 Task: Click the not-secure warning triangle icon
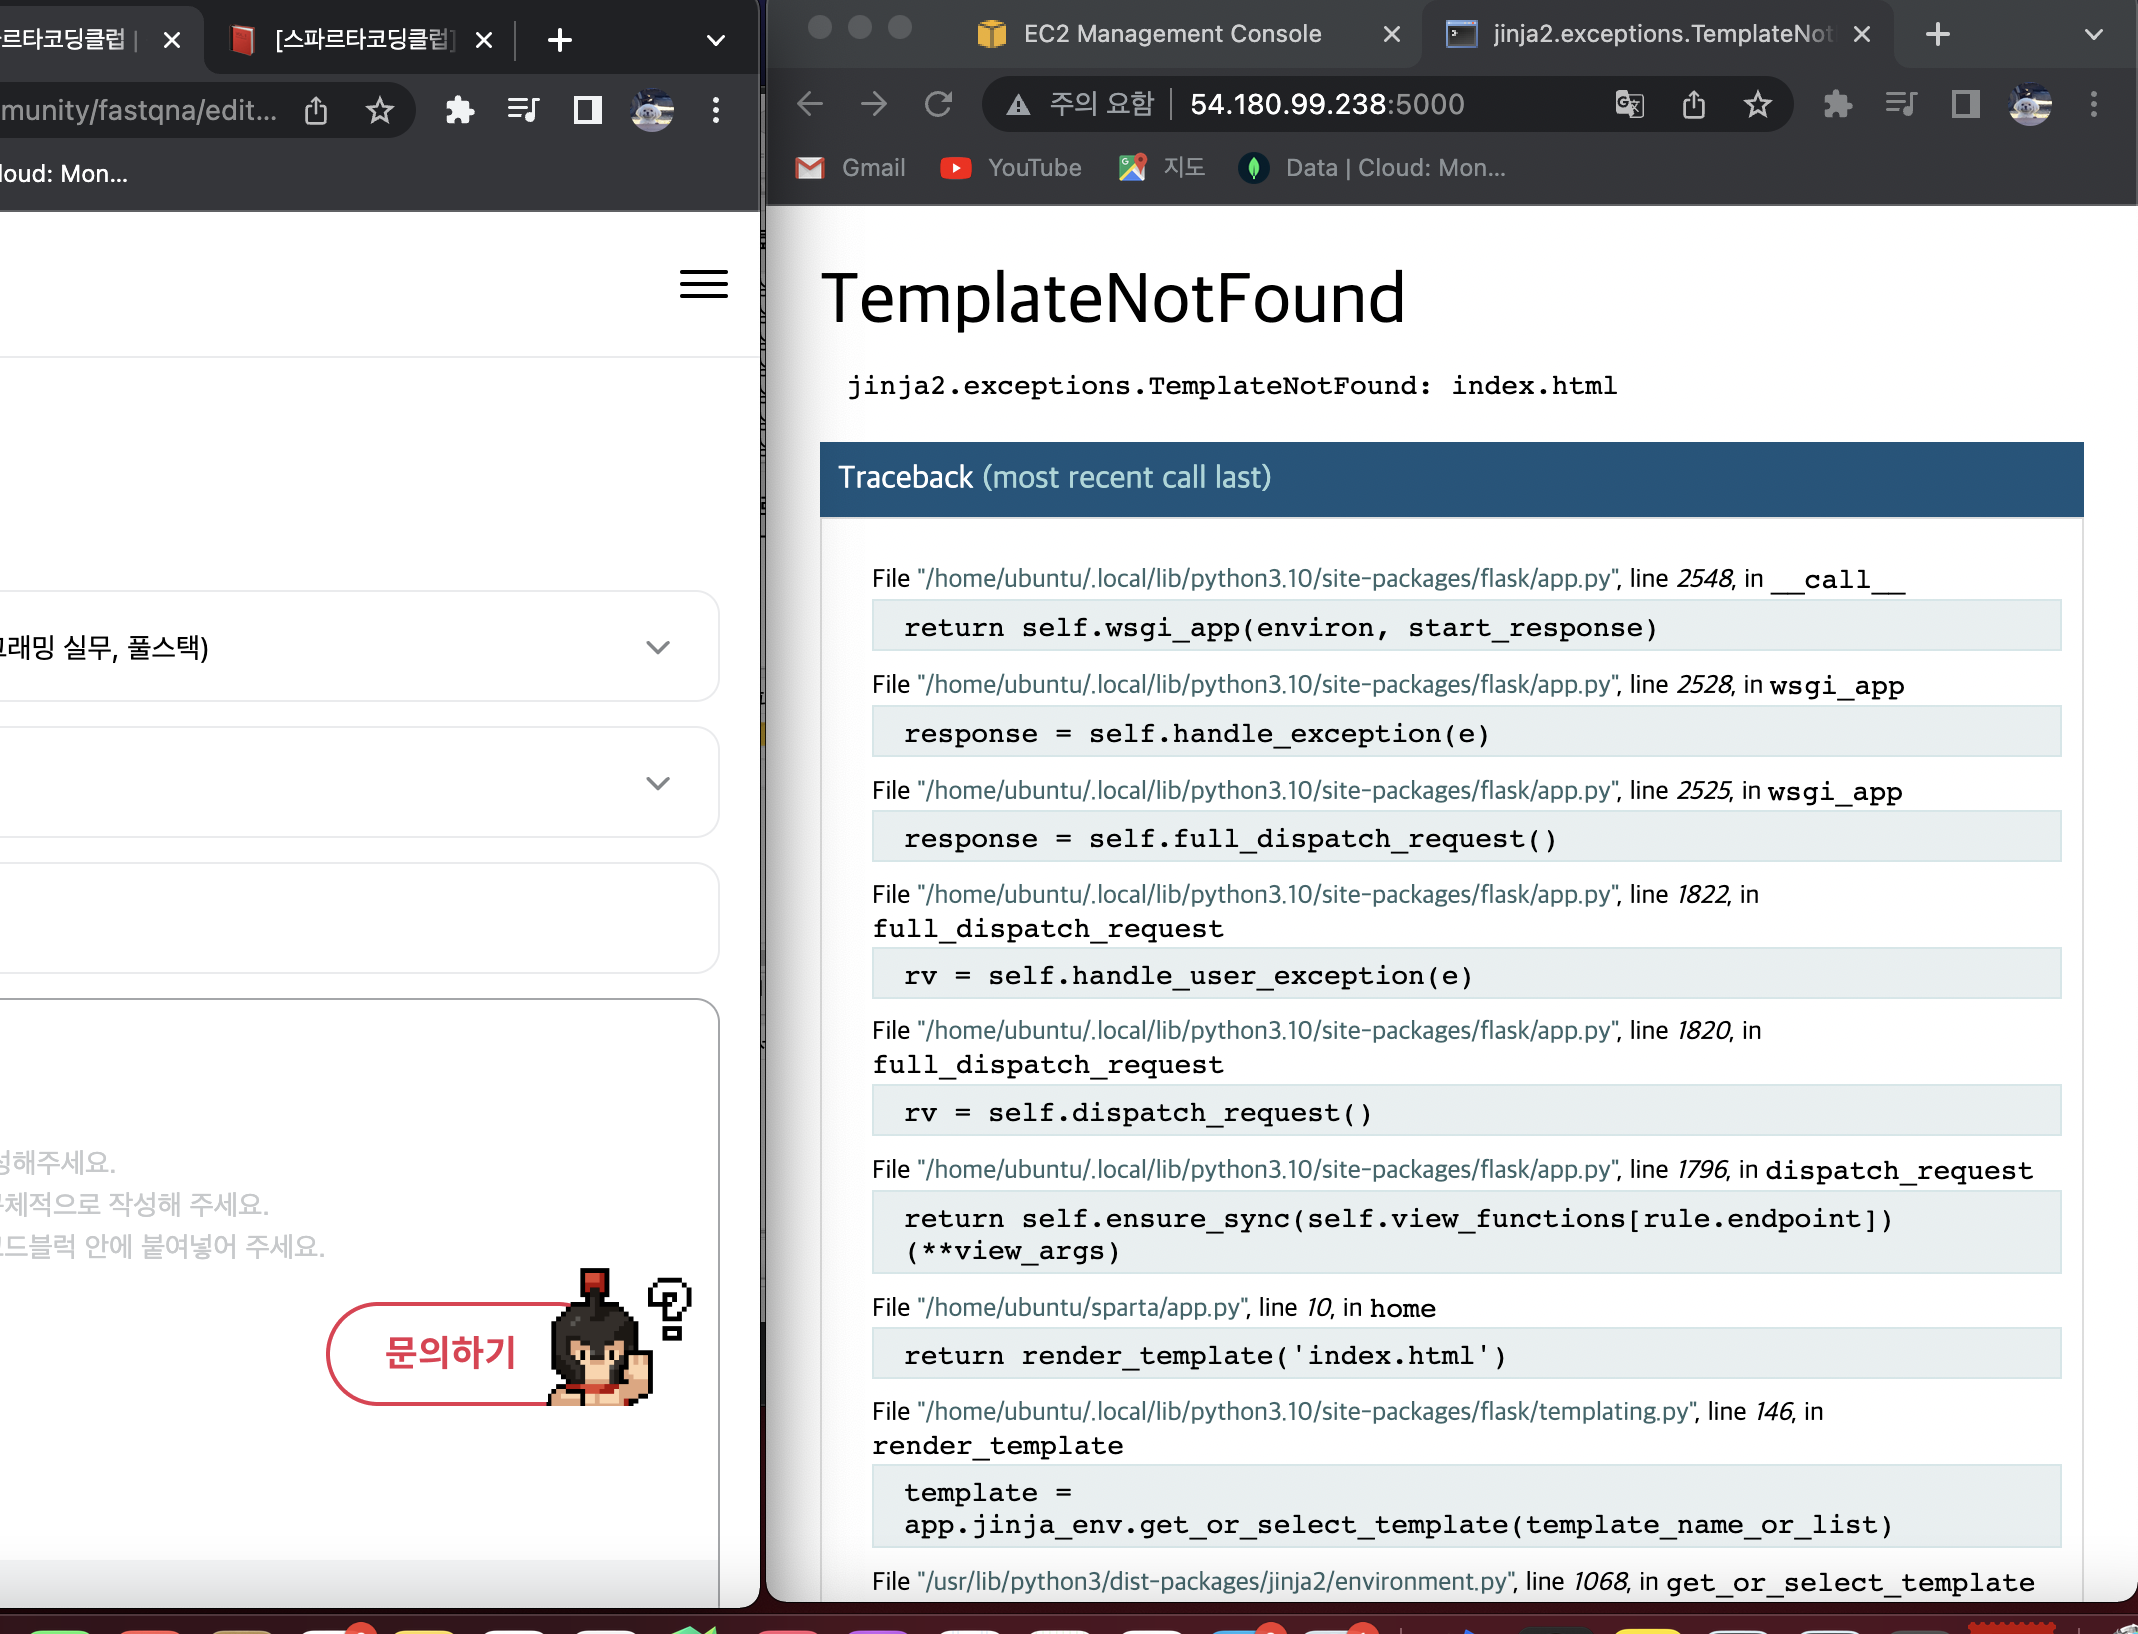click(x=1018, y=104)
